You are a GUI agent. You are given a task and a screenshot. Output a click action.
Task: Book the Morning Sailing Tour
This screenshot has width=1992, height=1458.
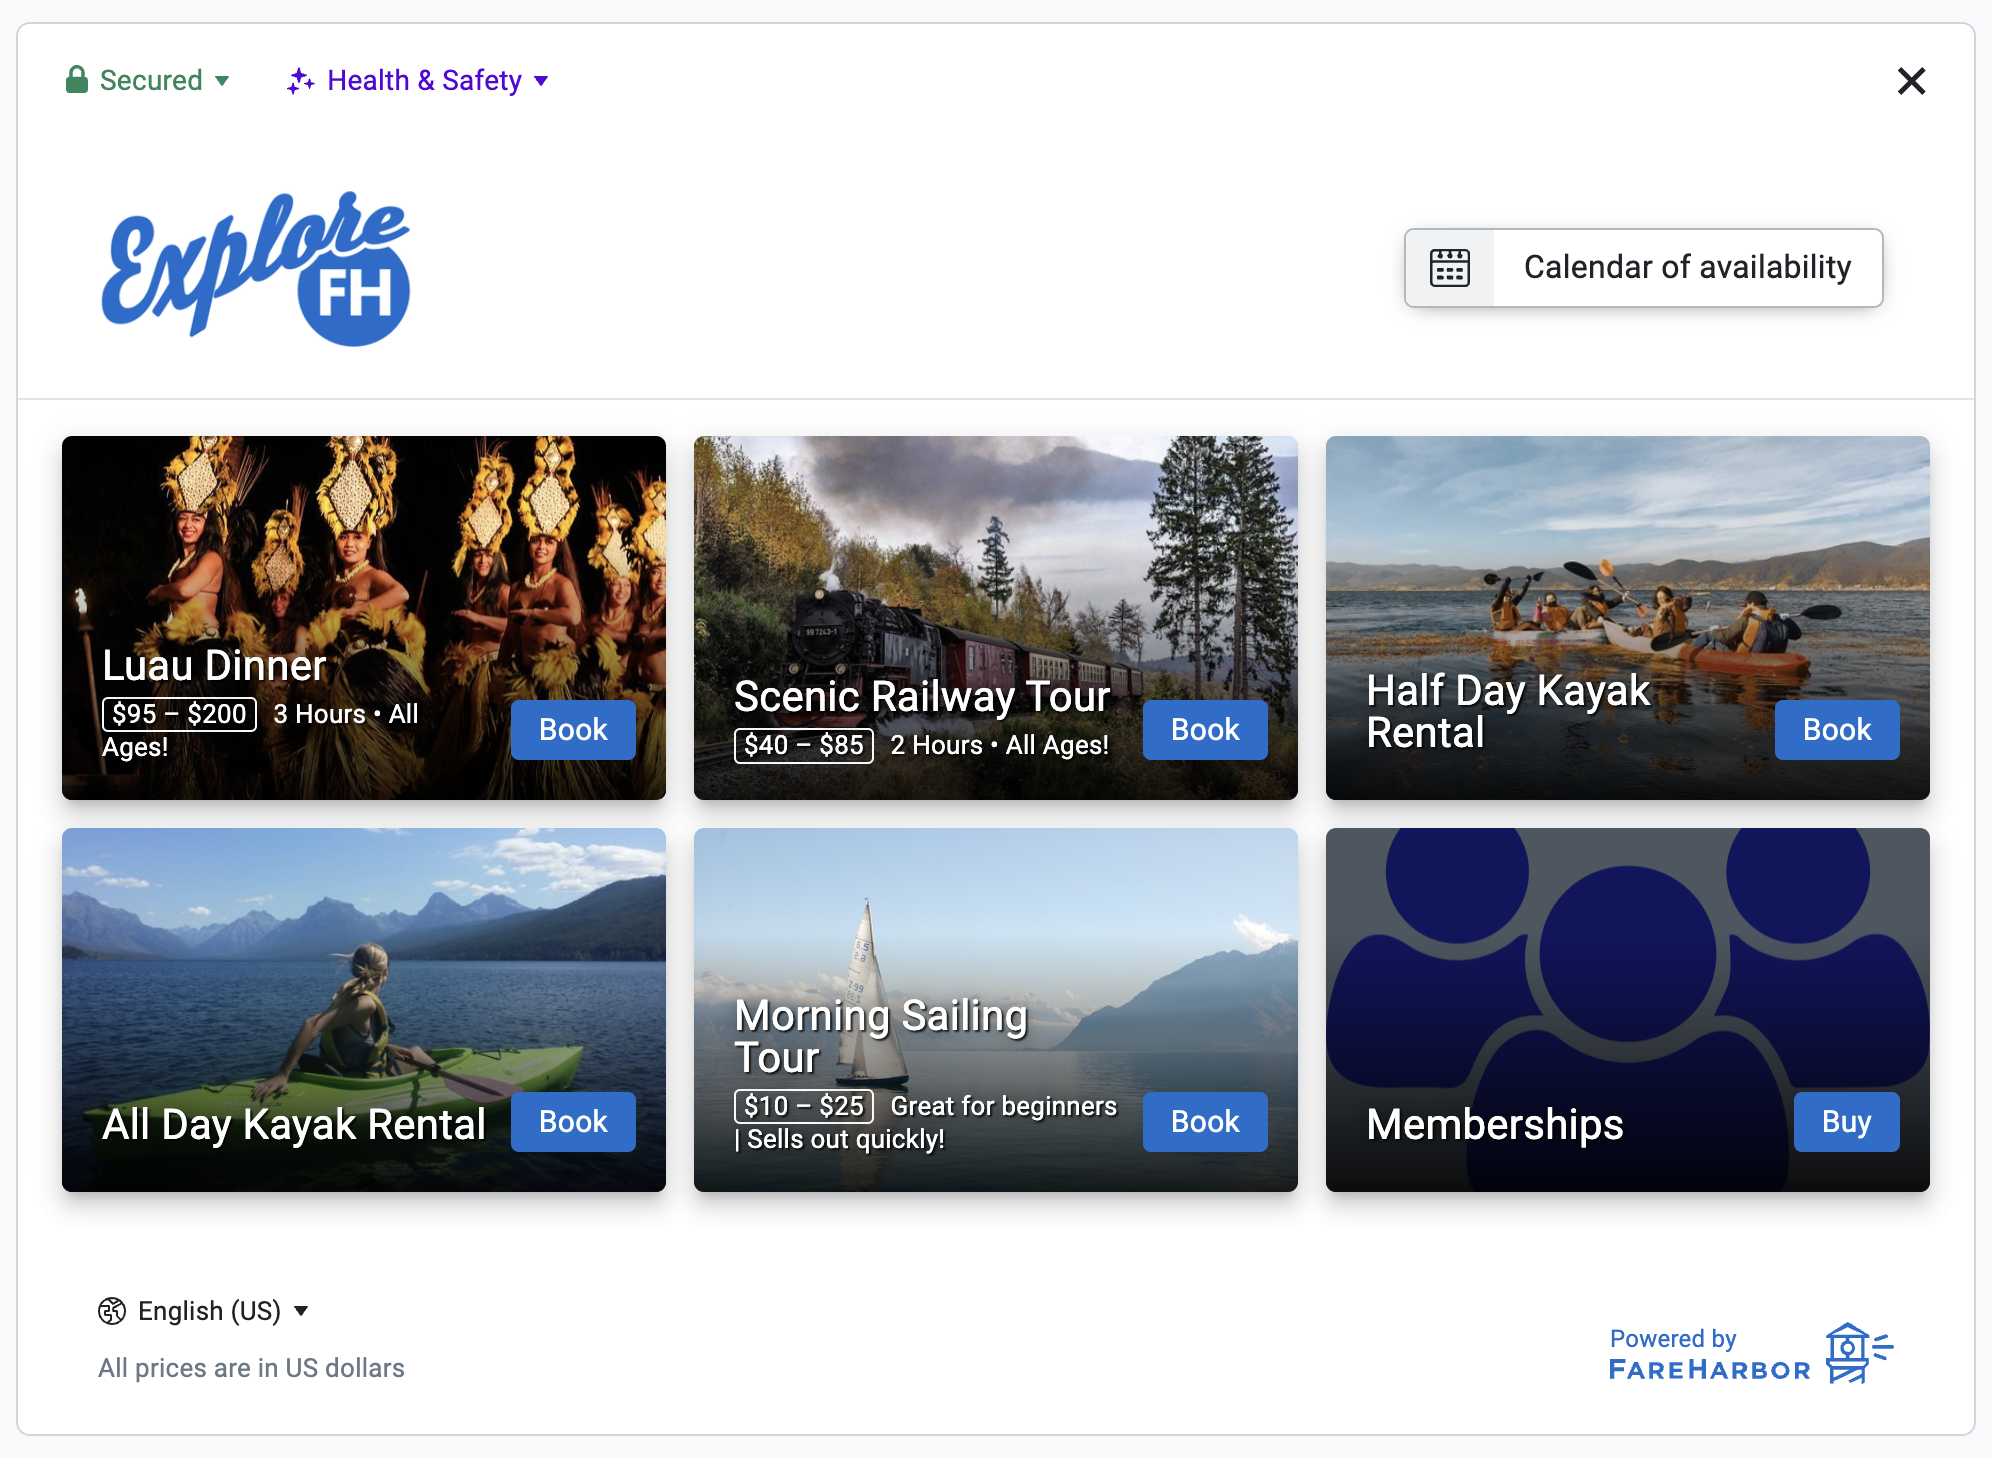[x=1205, y=1122]
